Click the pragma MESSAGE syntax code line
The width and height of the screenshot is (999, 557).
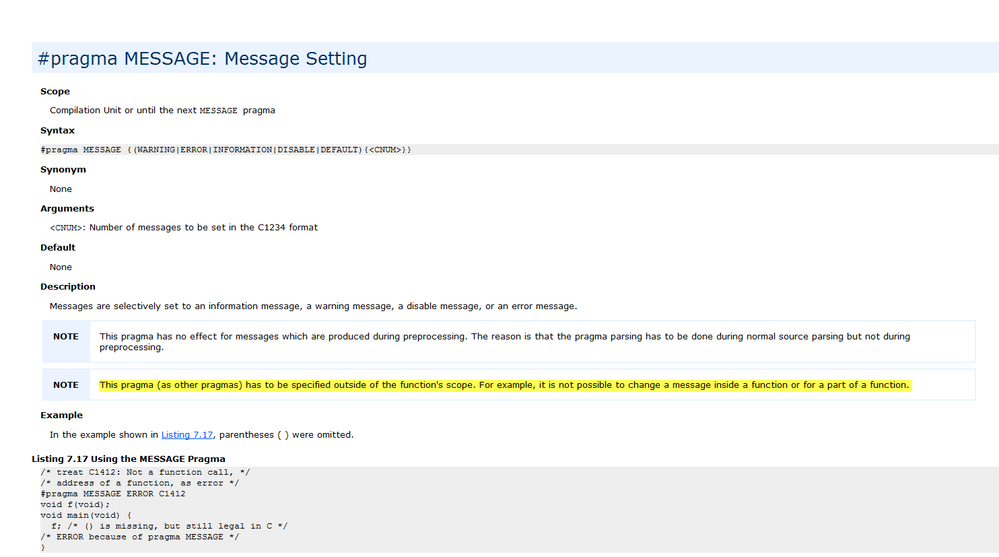[226, 150]
